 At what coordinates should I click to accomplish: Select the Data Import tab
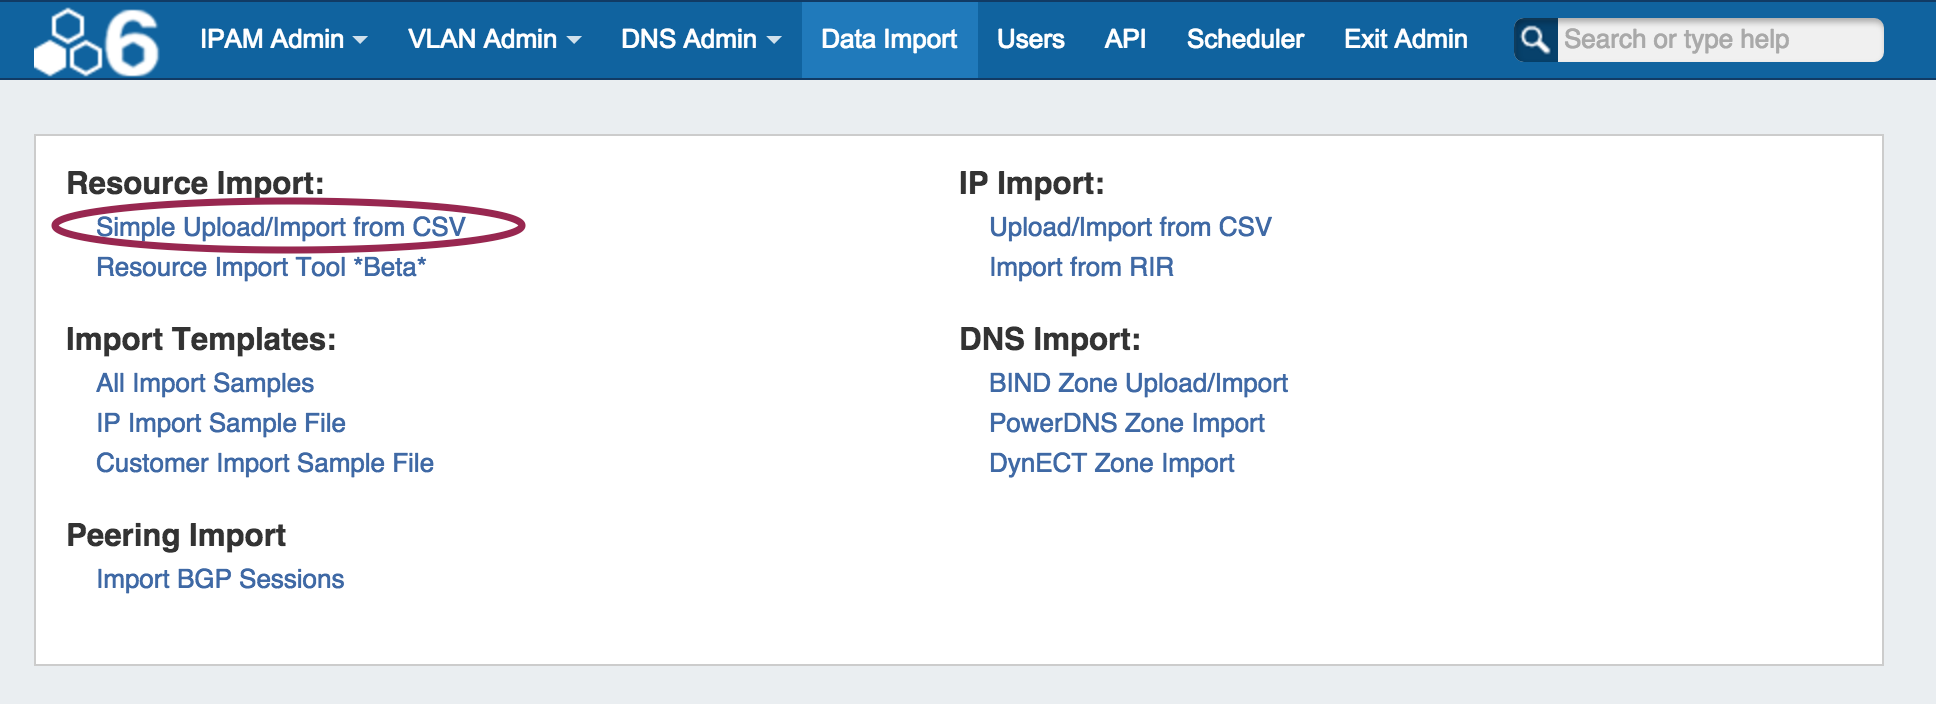889,39
